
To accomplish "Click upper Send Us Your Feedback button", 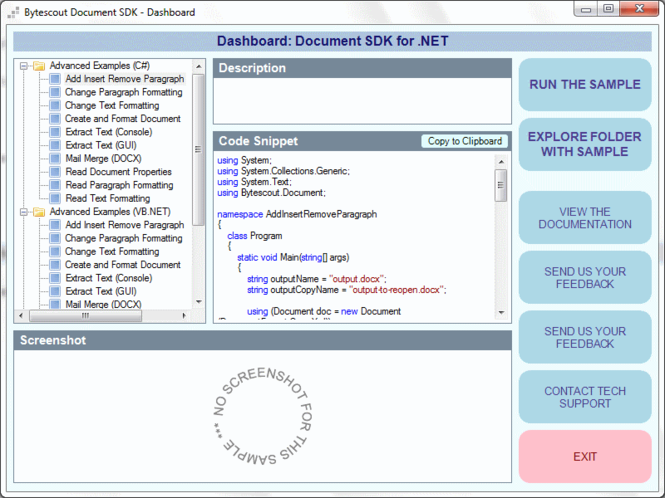I will [585, 277].
